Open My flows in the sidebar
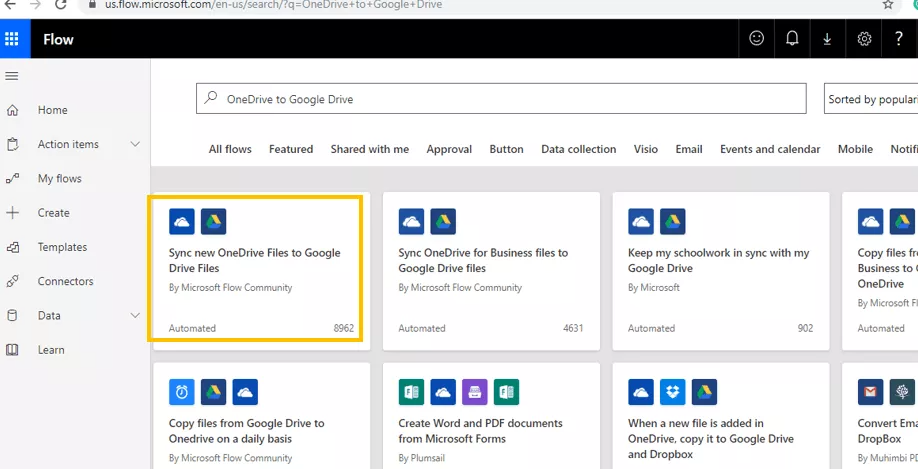 click(x=60, y=179)
